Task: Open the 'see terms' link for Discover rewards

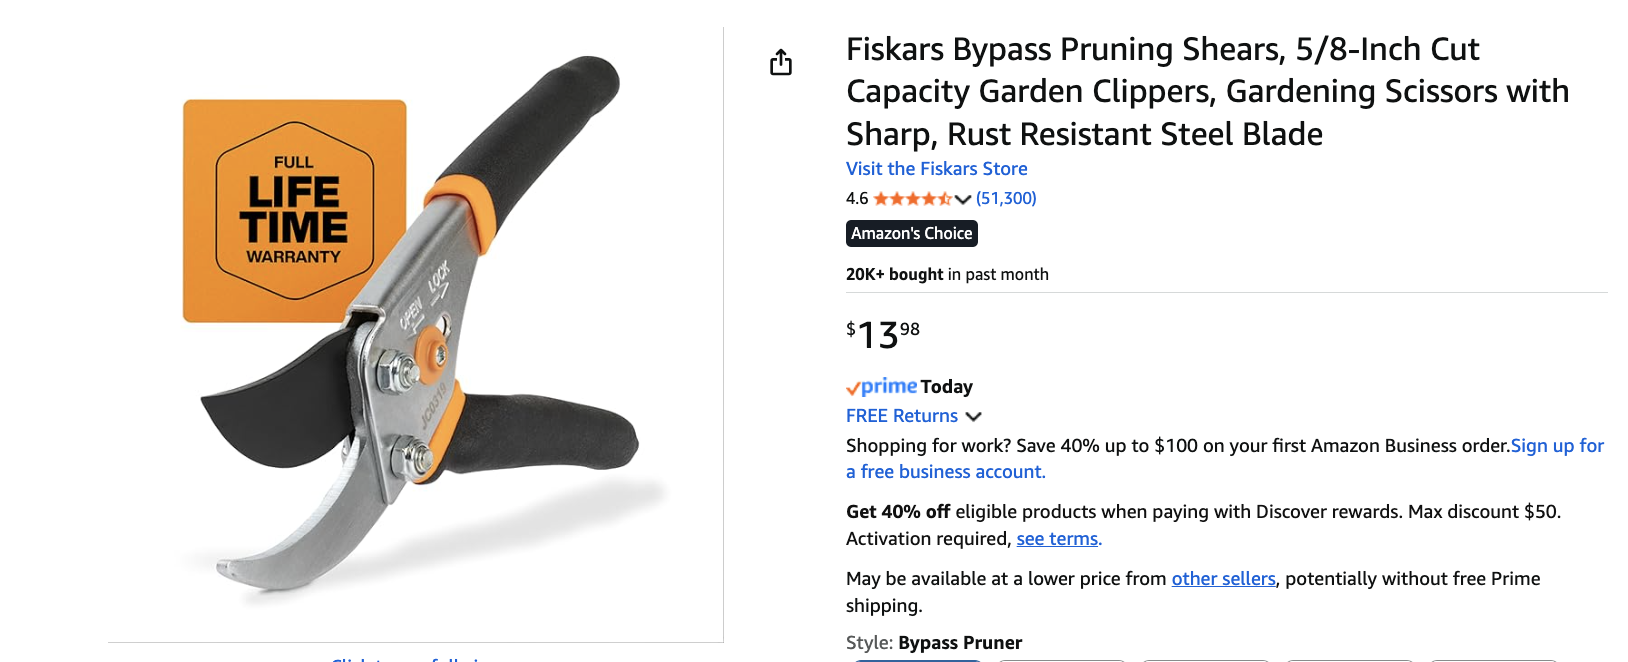Action: 1056,539
